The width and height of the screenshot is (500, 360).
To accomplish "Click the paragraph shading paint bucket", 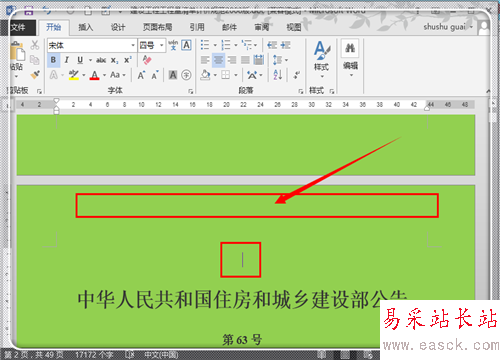I will tap(205, 75).
